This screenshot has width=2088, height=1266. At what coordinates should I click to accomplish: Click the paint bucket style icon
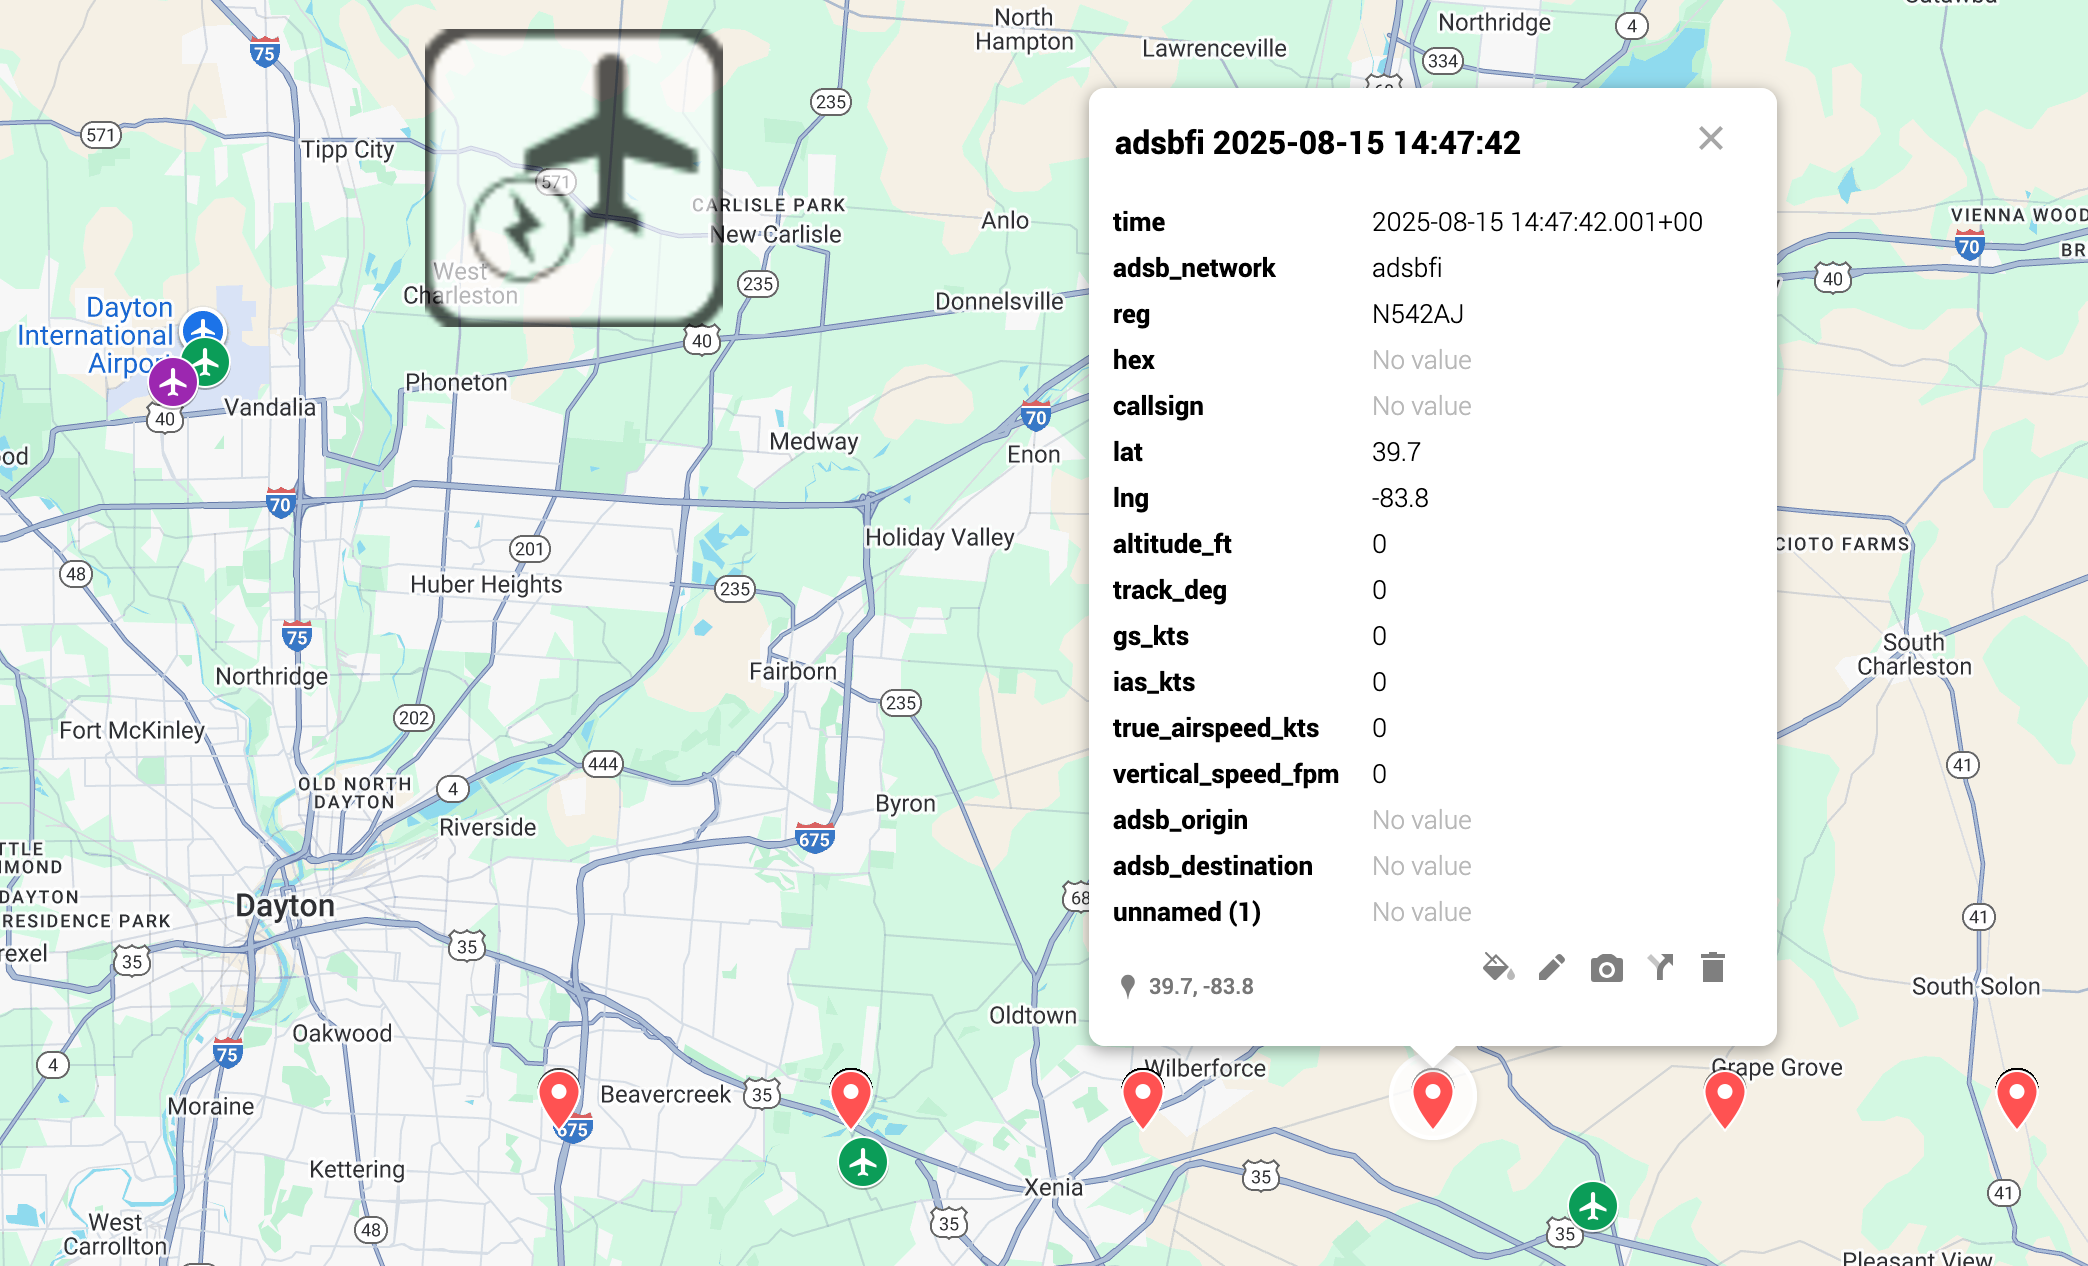coord(1497,967)
